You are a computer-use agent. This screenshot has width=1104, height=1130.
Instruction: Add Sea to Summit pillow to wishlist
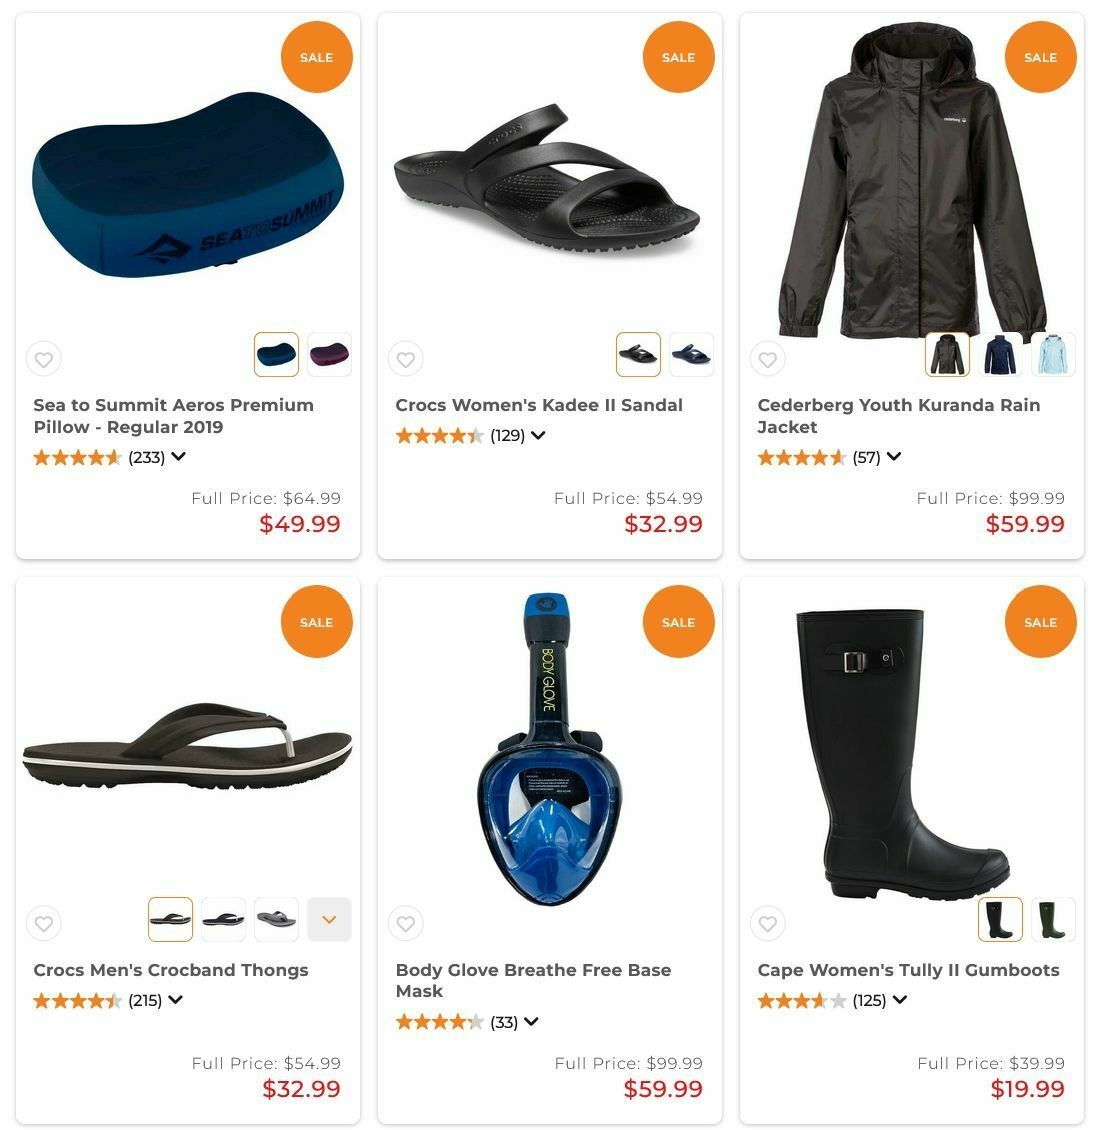coord(44,359)
